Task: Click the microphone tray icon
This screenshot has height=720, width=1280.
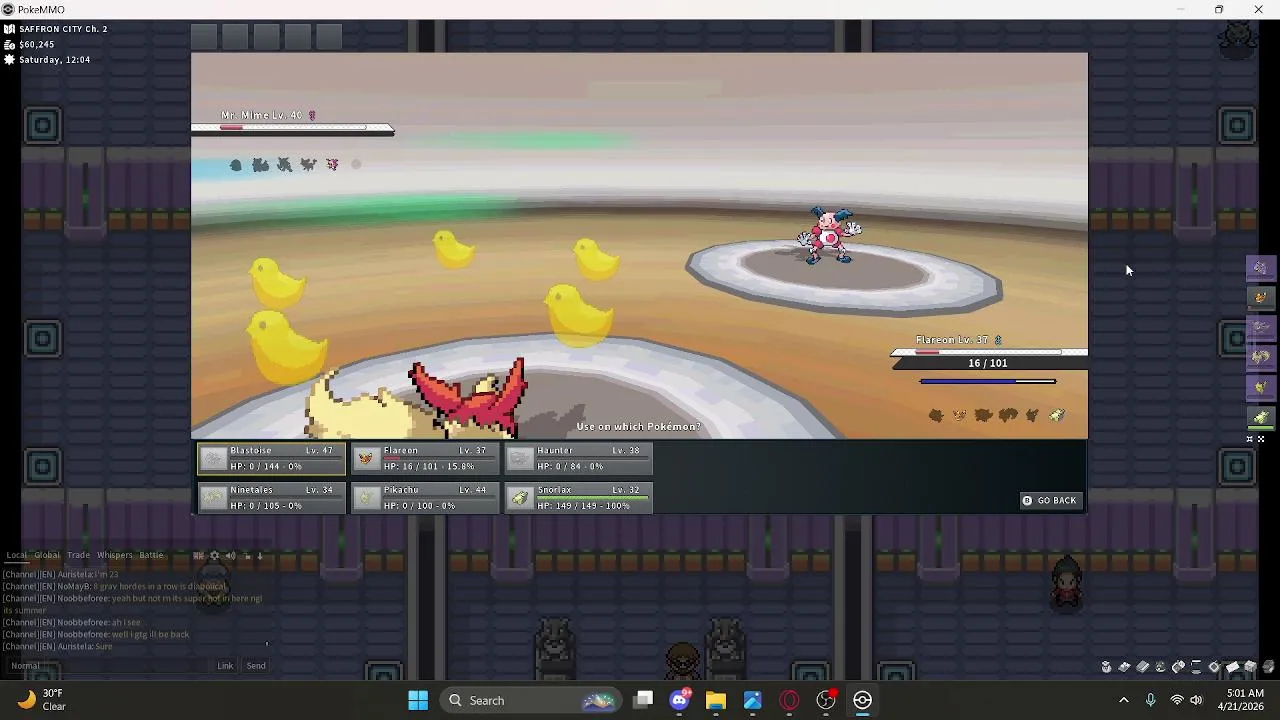Action: [1150, 700]
